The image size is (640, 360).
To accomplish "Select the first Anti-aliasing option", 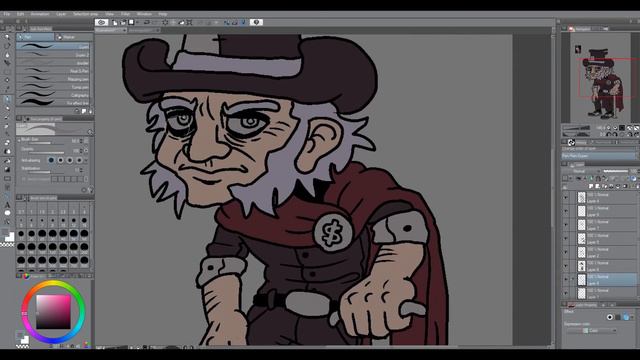I will pos(51,160).
